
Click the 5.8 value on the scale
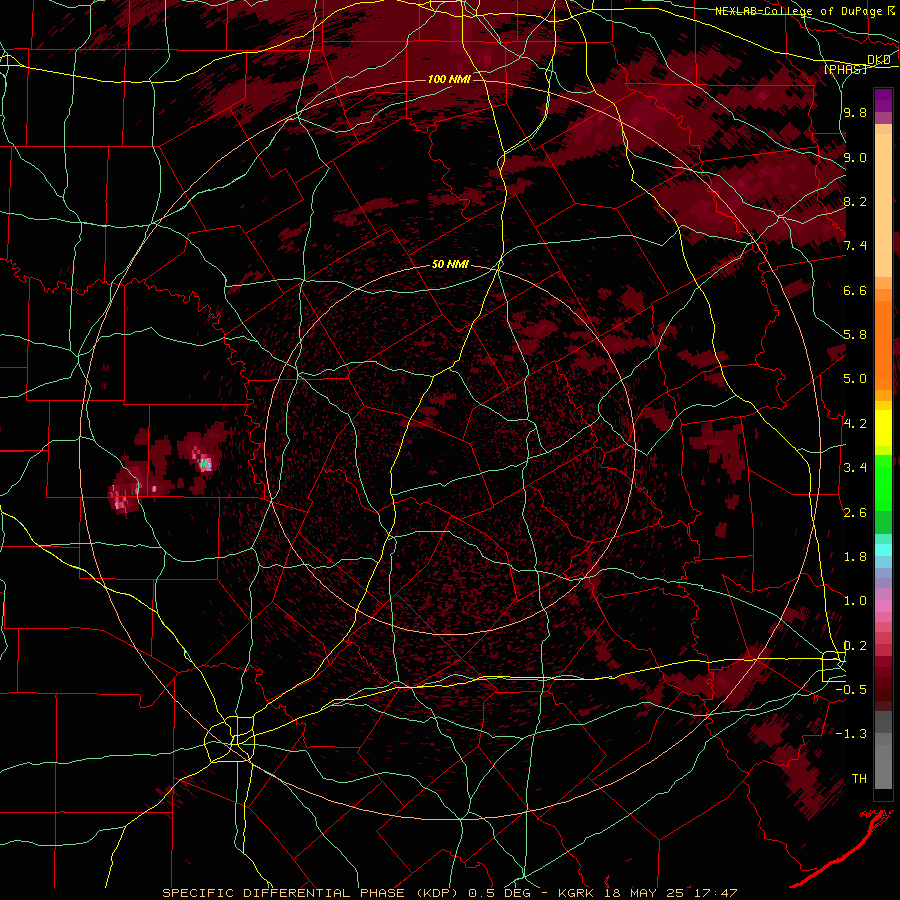pyautogui.click(x=855, y=335)
